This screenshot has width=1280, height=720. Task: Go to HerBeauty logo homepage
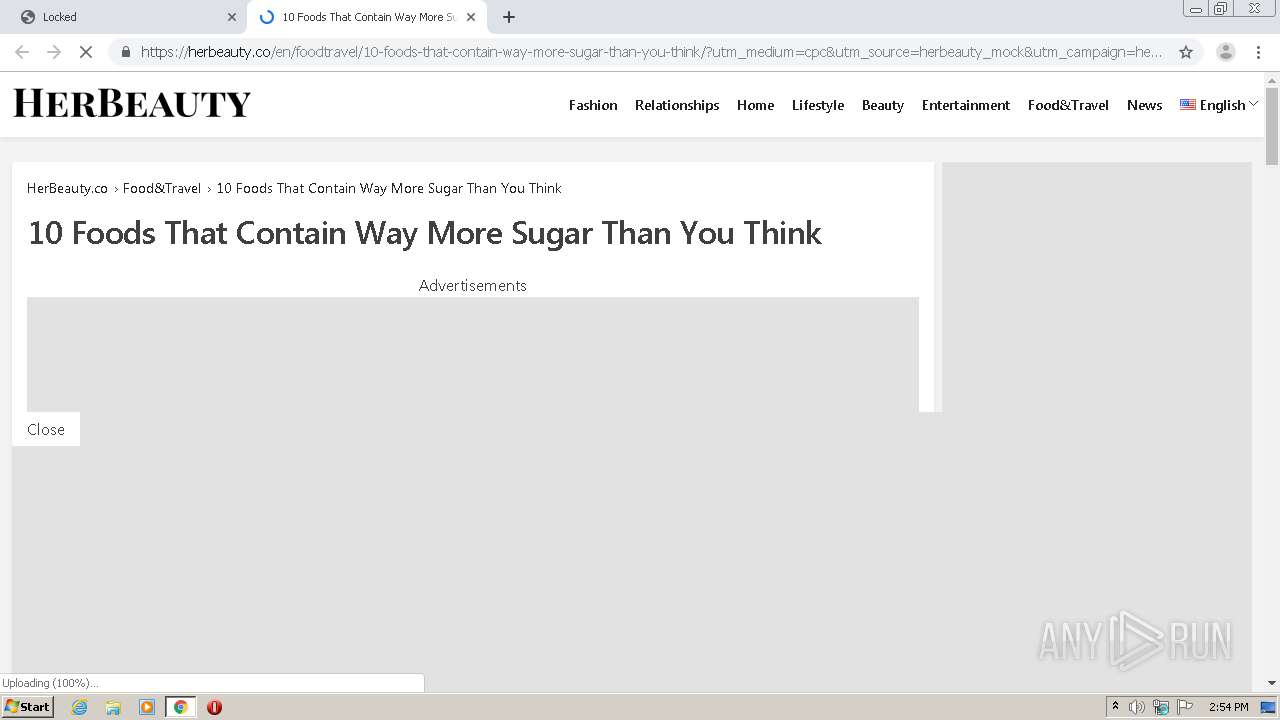point(132,103)
